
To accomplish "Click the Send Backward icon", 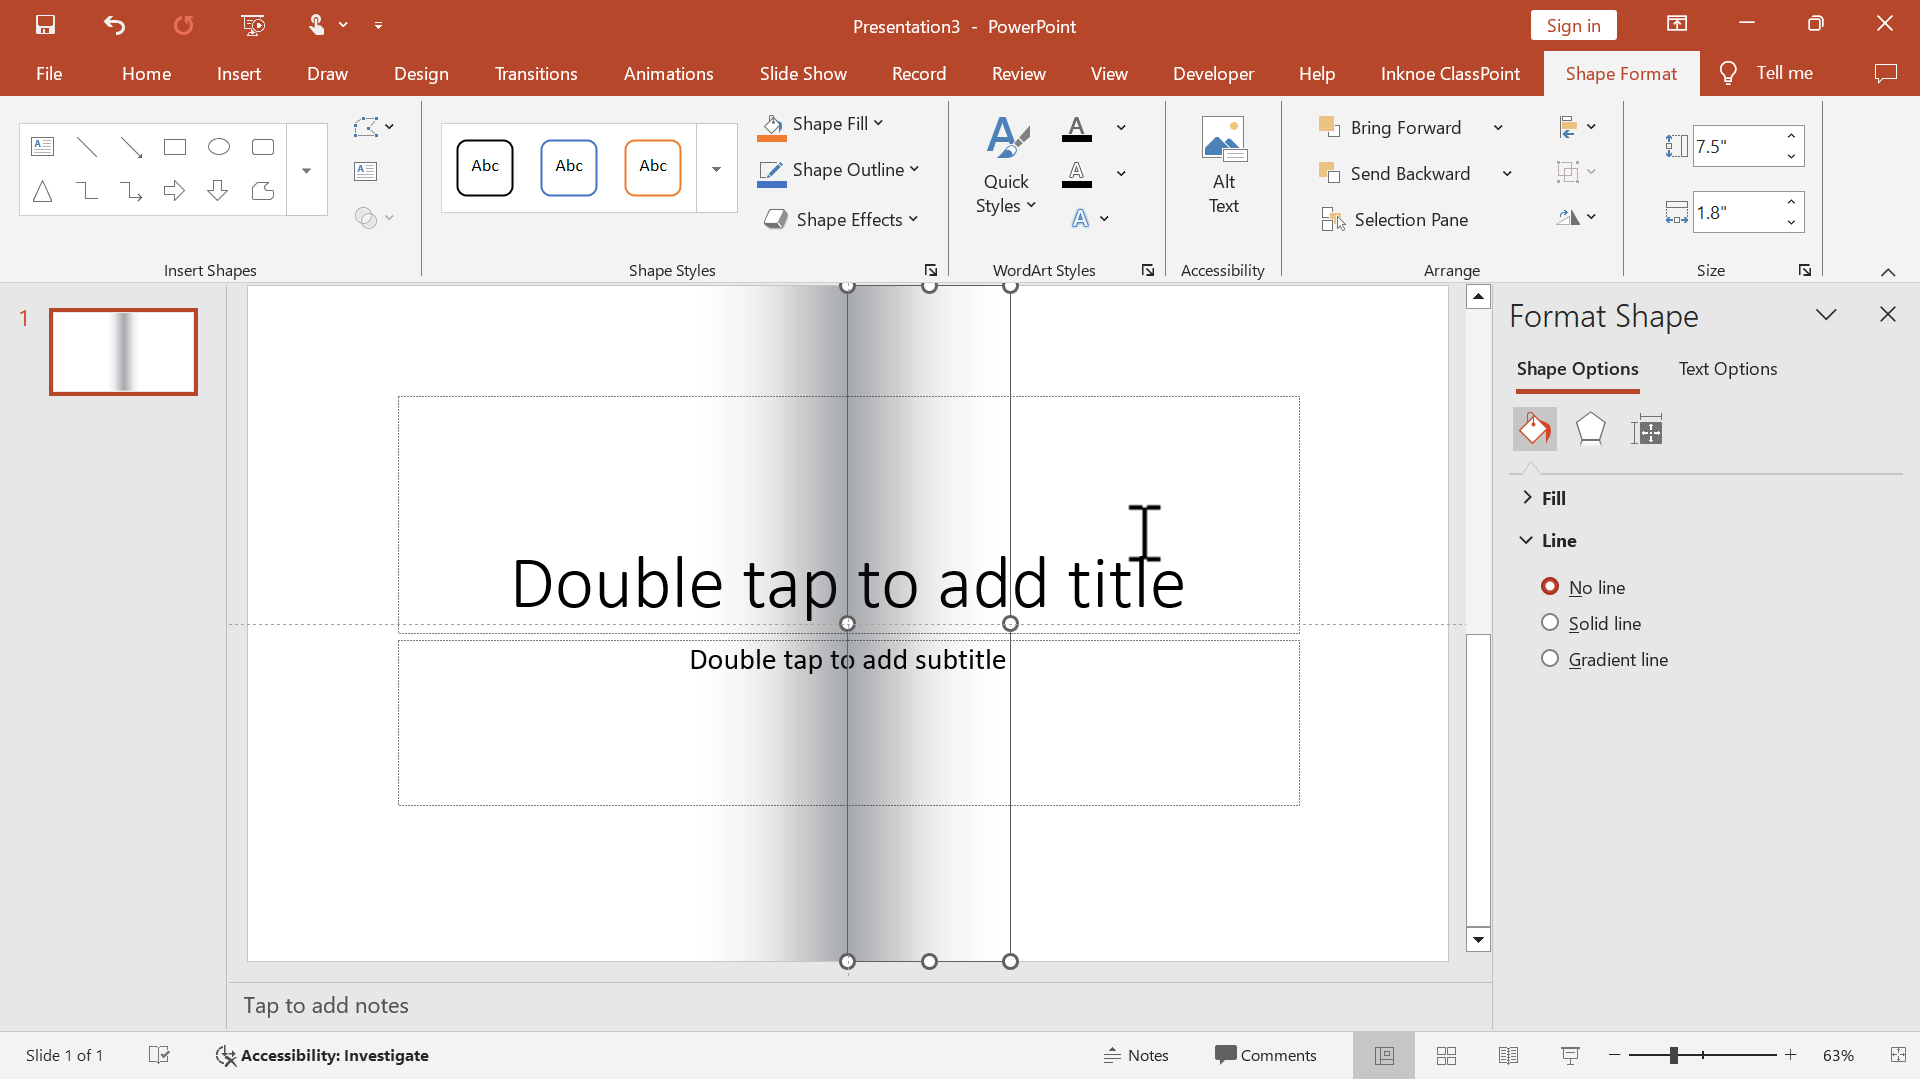I will click(1332, 173).
